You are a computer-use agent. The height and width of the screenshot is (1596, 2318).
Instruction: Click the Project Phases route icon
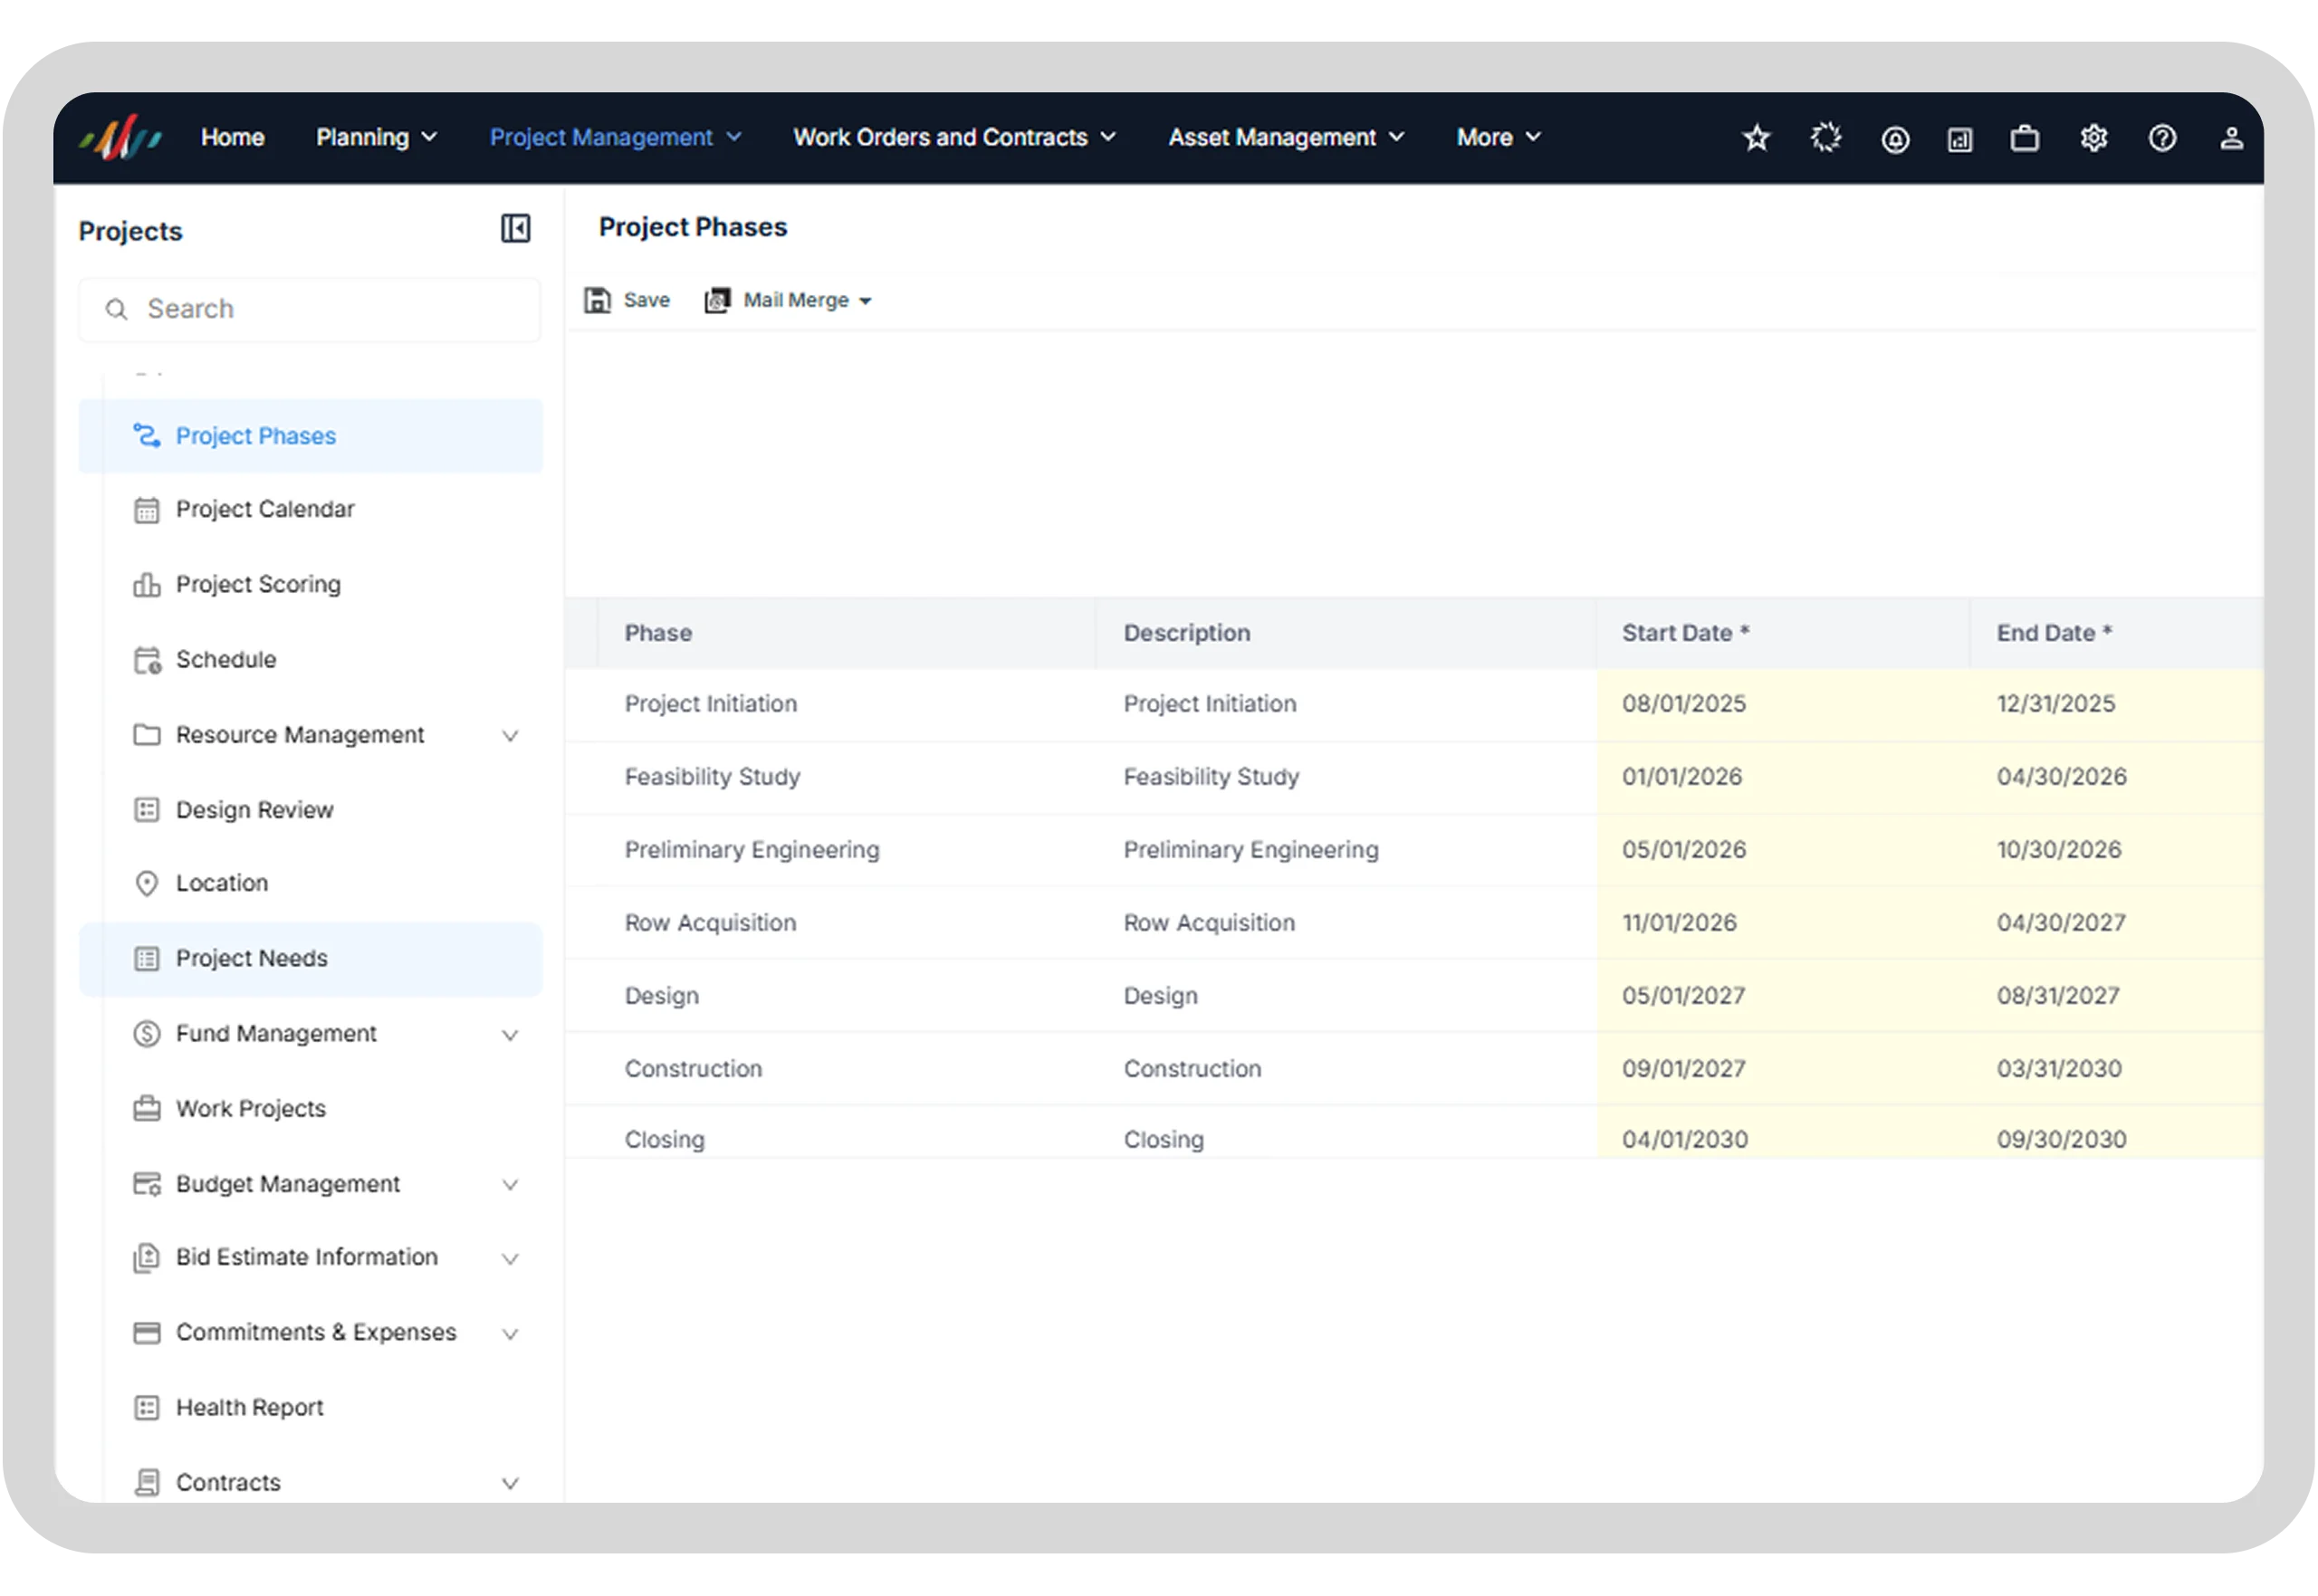pyautogui.click(x=147, y=436)
